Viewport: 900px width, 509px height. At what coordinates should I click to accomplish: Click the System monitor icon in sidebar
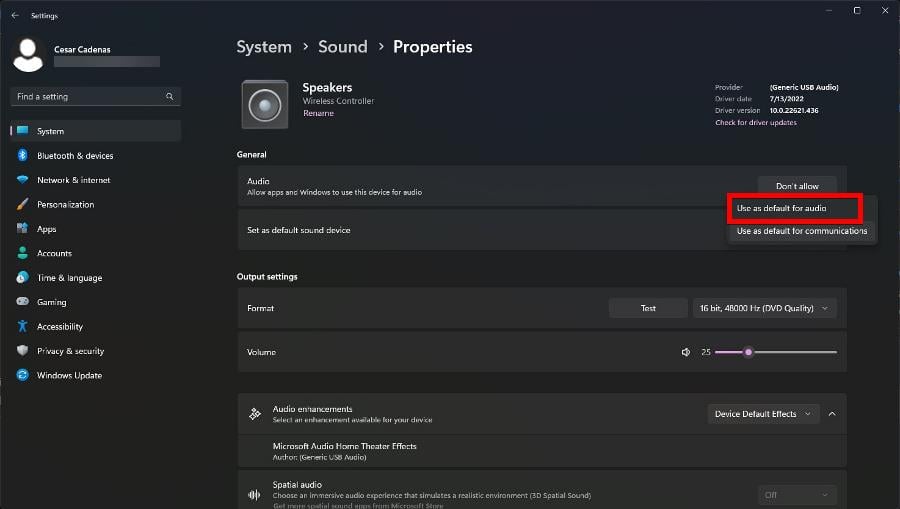coord(22,131)
